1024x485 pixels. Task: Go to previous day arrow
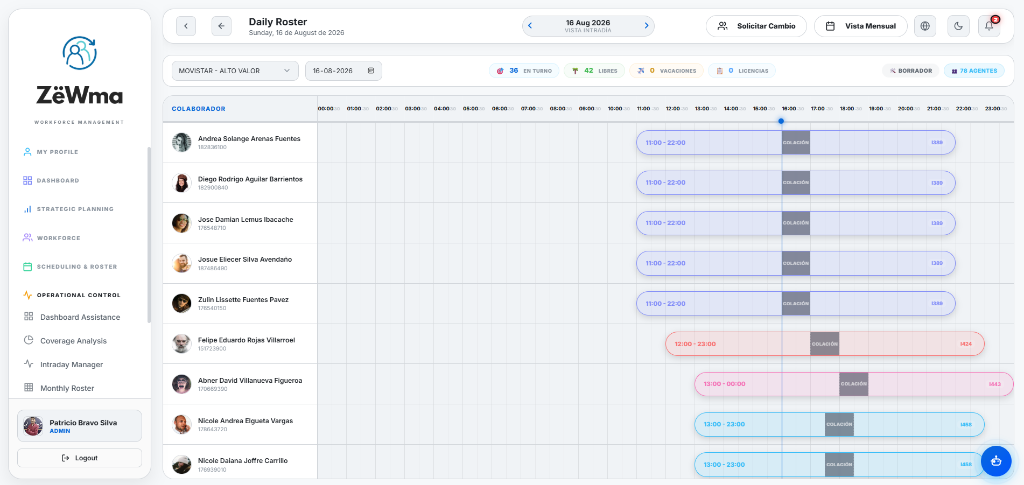[x=530, y=26]
